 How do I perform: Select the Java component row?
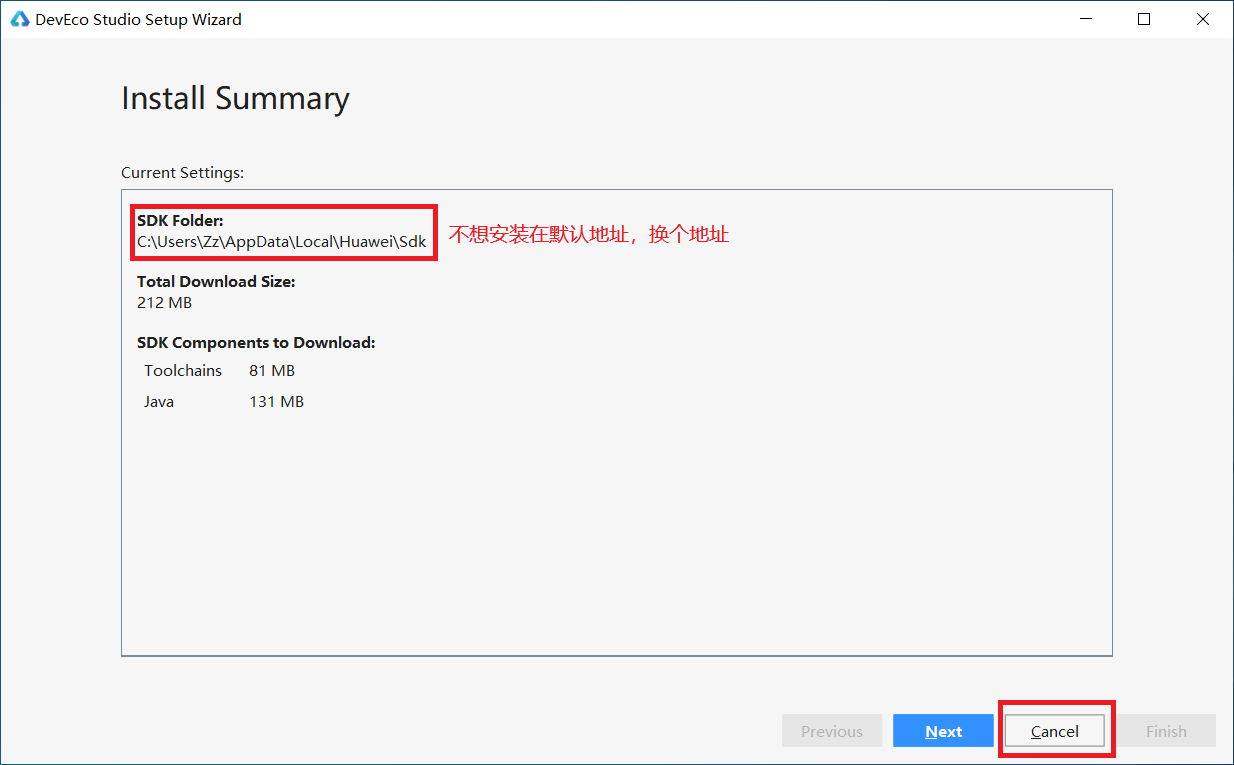pos(223,402)
